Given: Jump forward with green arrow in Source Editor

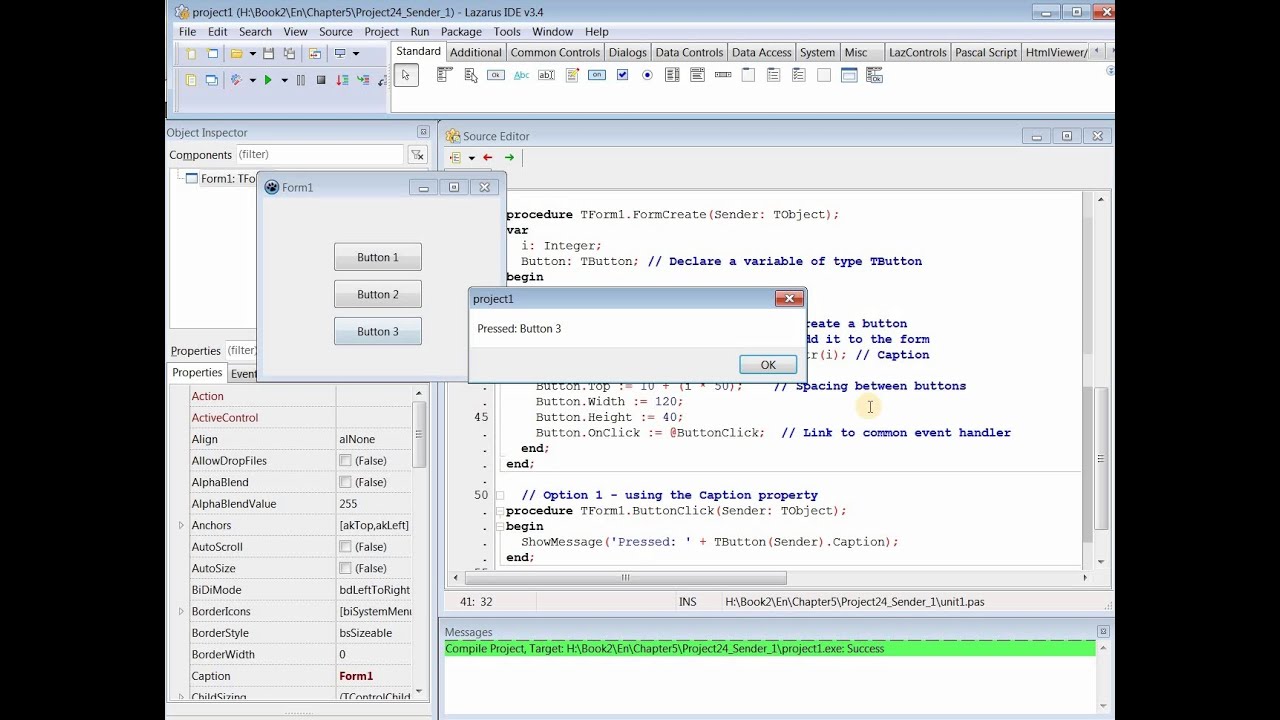Looking at the screenshot, I should pos(509,157).
